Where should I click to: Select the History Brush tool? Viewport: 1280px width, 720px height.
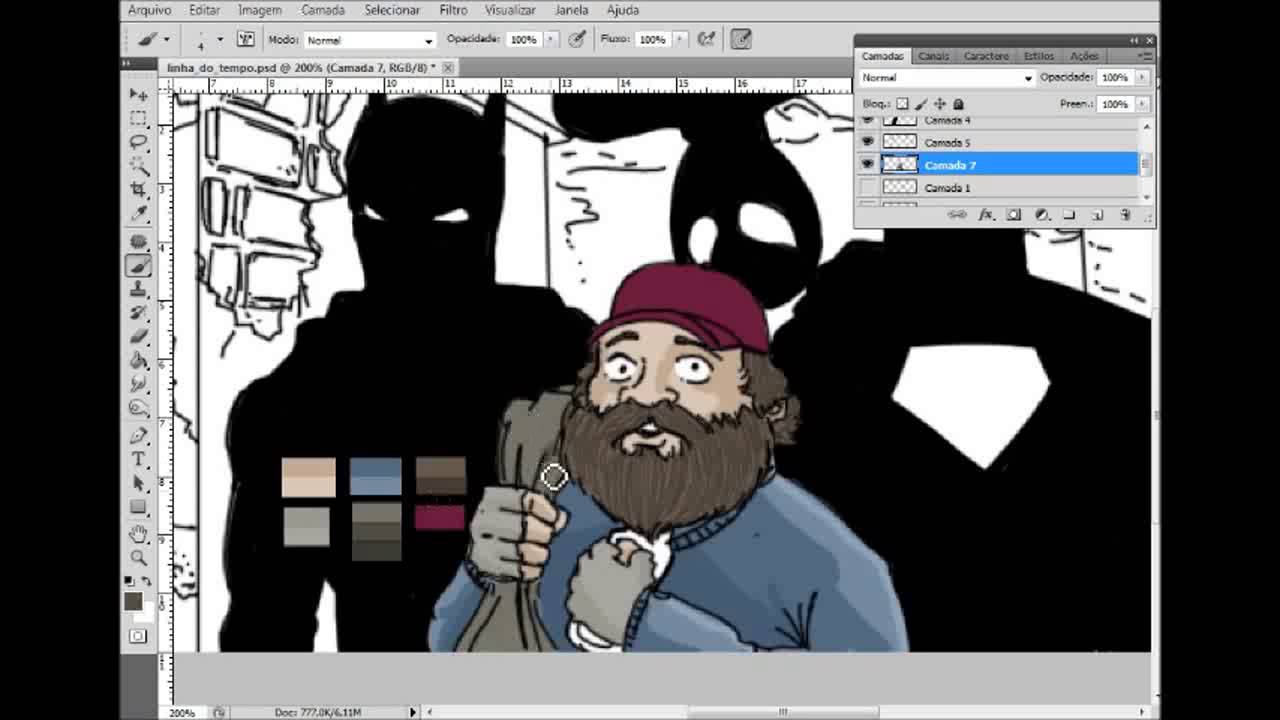coord(138,314)
